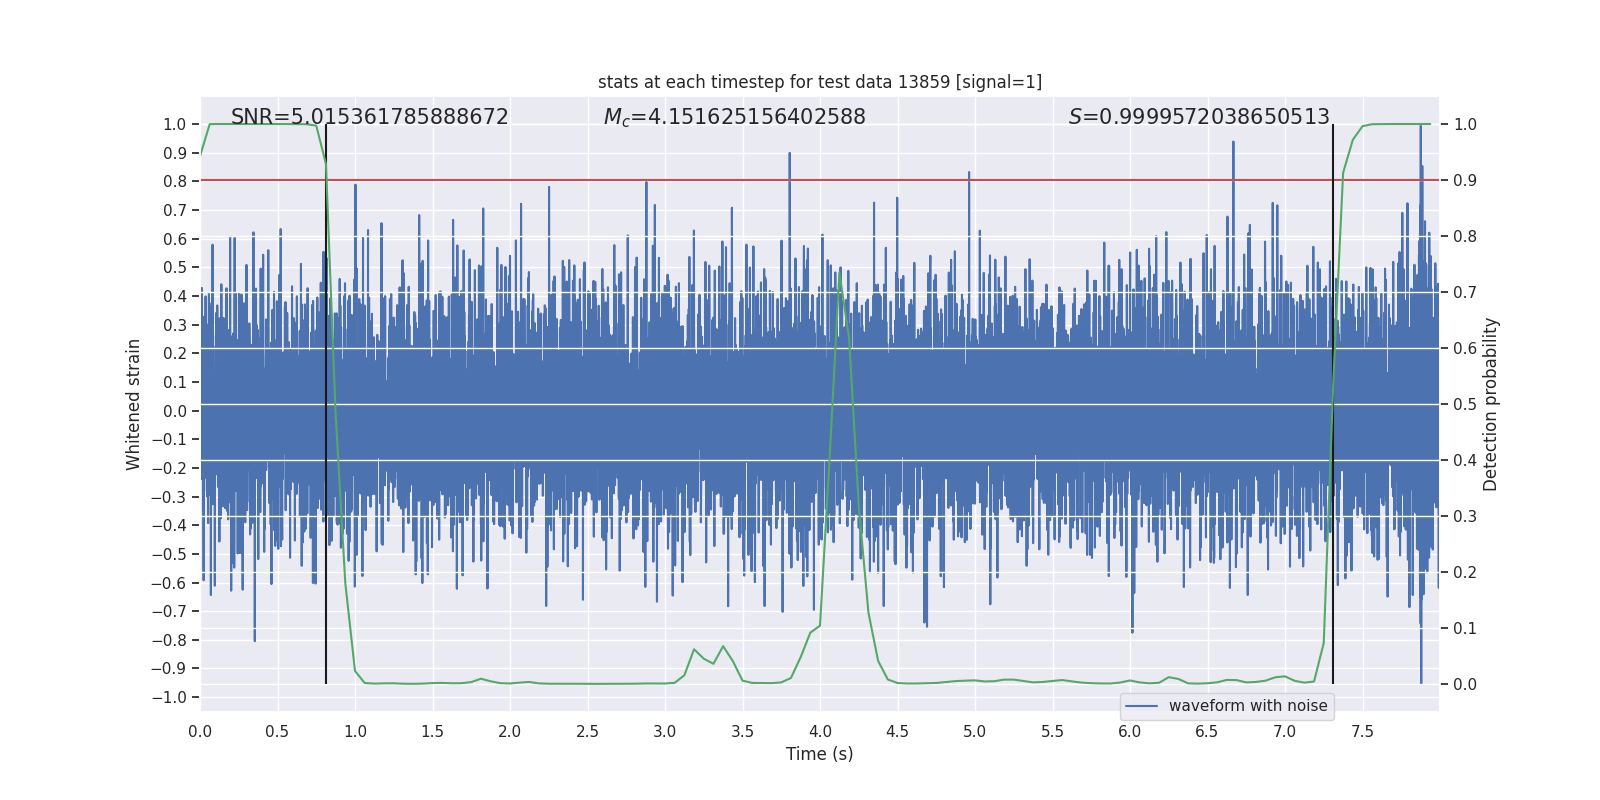Click the 0.4 tick on the Whitened strain axis
This screenshot has width=1600, height=800.
pos(175,297)
